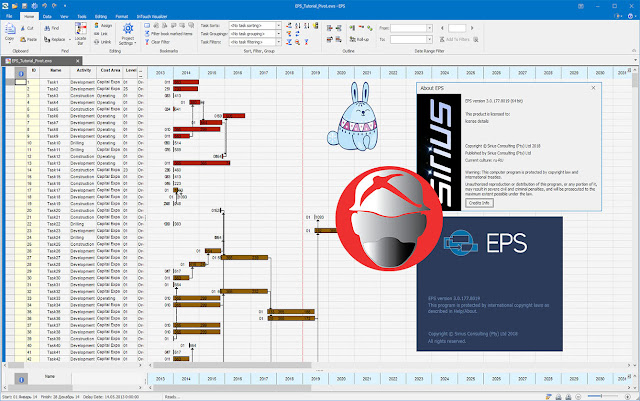Click the Paste icon

coord(23,40)
